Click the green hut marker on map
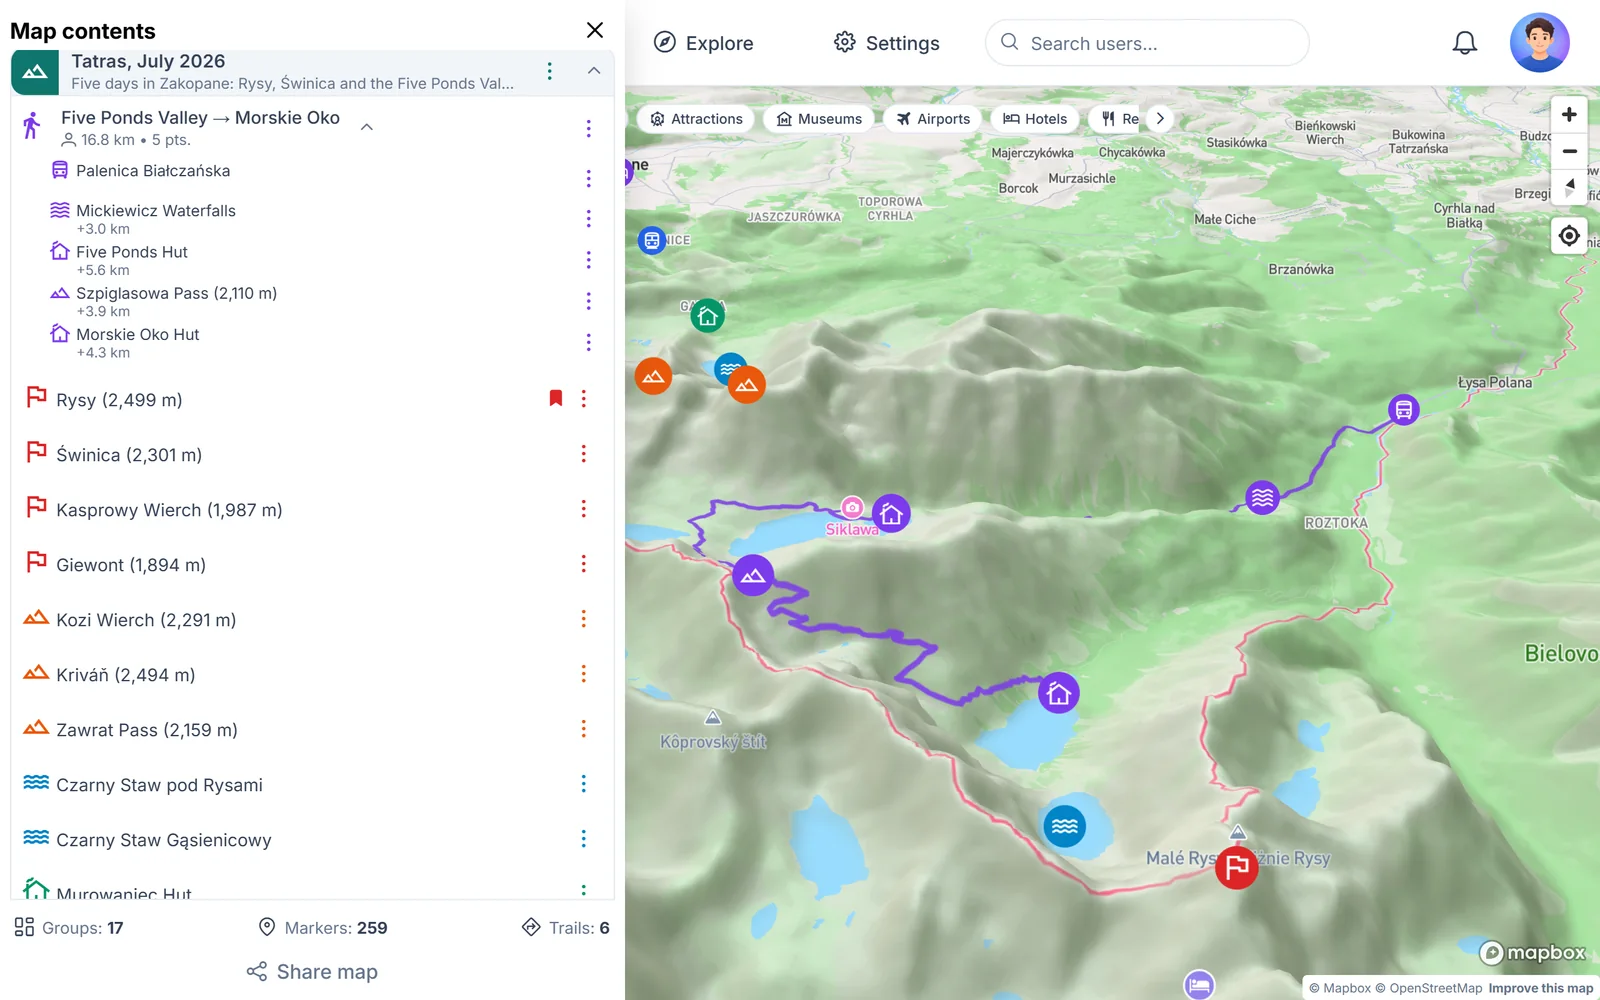The width and height of the screenshot is (1600, 1000). [708, 317]
